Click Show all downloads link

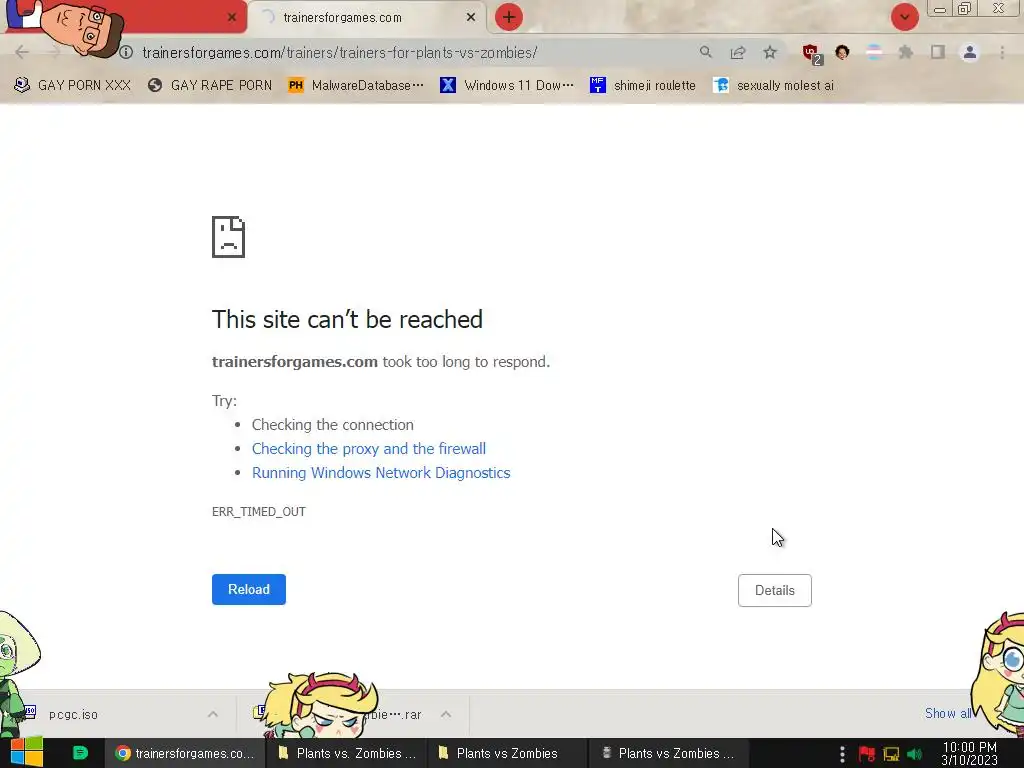(x=948, y=713)
